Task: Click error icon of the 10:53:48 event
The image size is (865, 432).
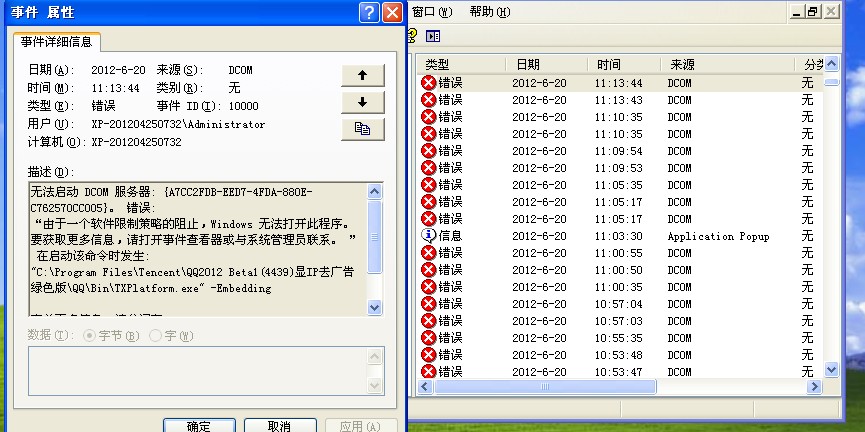Action: [x=428, y=355]
